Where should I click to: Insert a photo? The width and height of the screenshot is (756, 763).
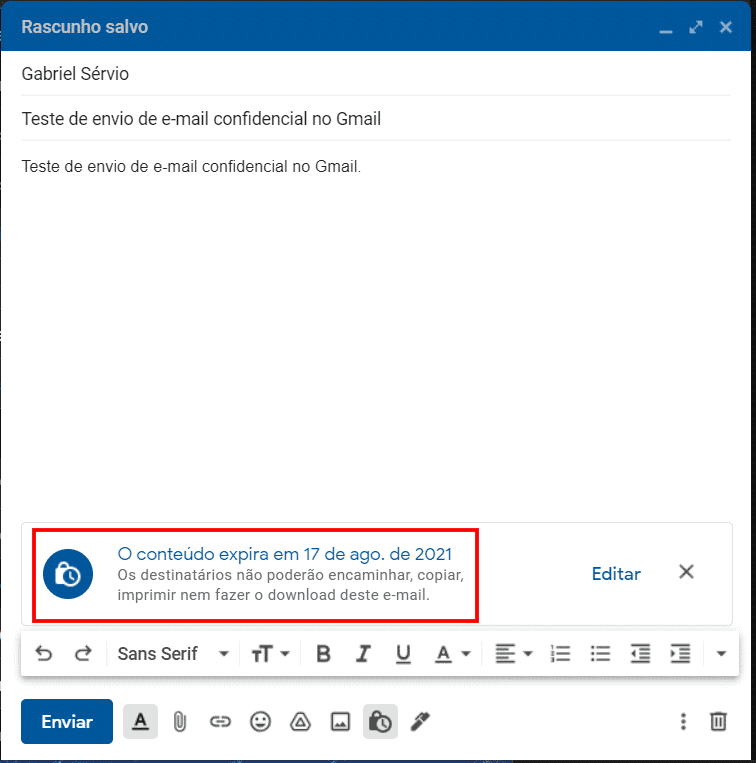point(340,721)
